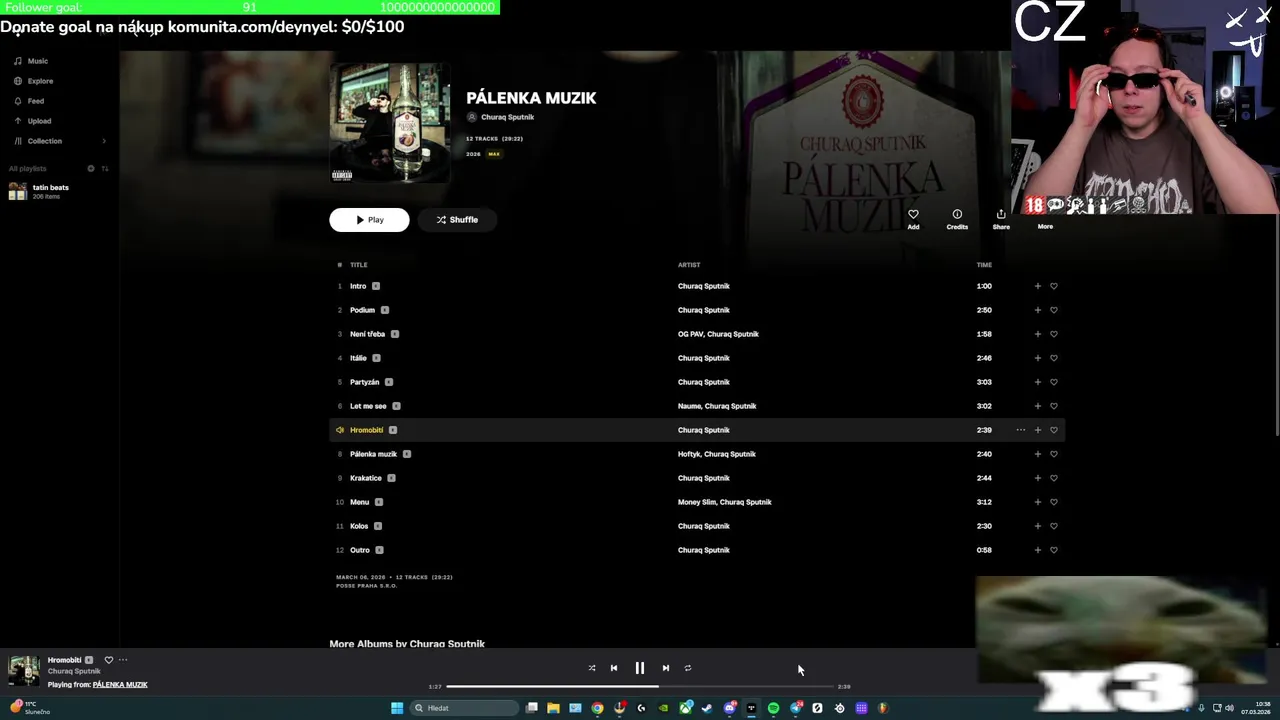Like now-playing Hromobití in player bar

coord(109,660)
